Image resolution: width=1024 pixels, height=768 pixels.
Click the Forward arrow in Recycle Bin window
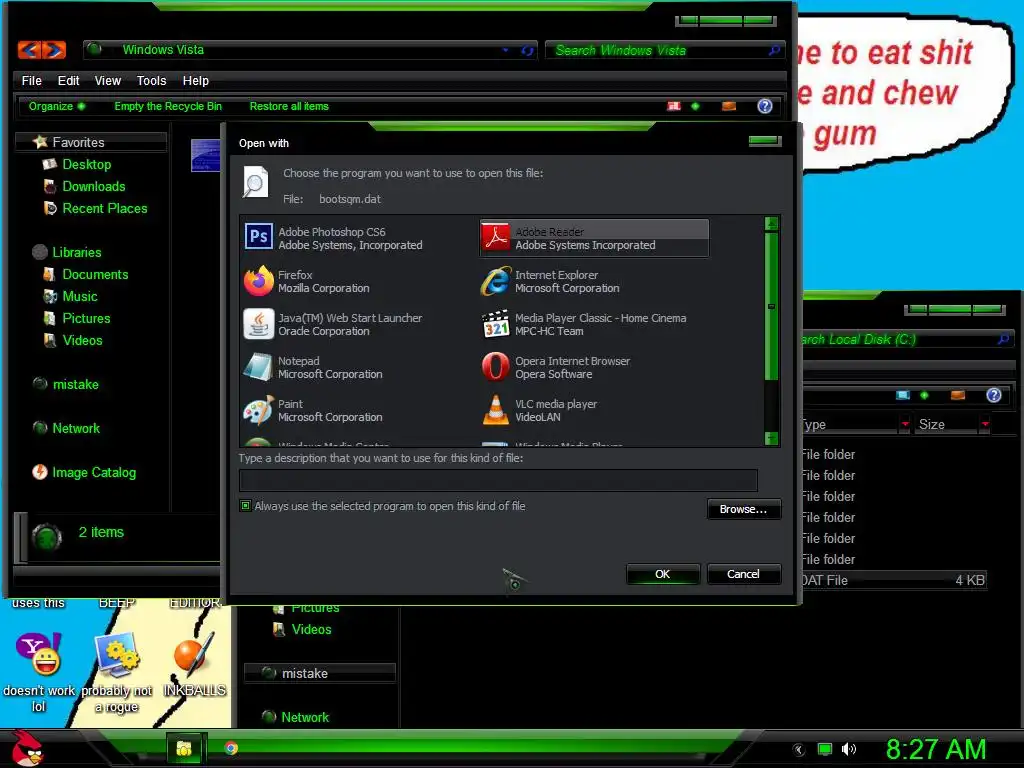click(54, 50)
